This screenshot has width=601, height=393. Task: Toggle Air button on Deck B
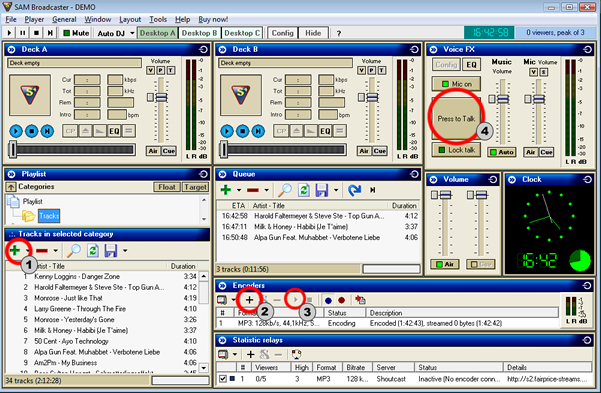[364, 151]
